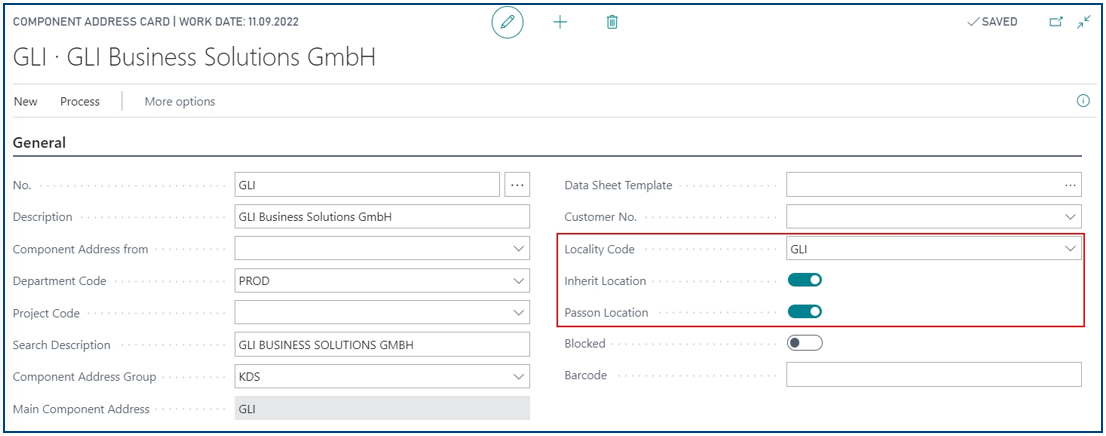Open the info factbox icon
The width and height of the screenshot is (1106, 436).
pos(1083,101)
